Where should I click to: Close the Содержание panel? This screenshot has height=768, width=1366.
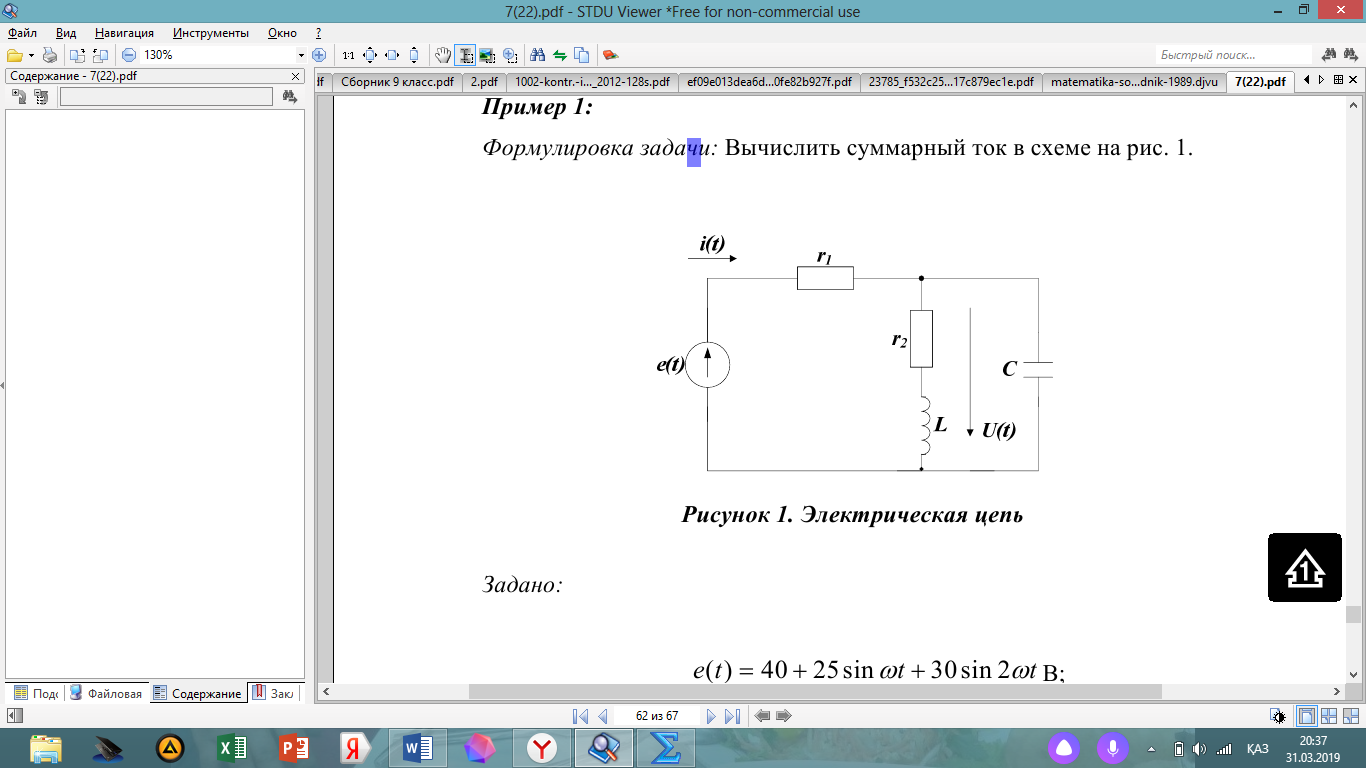(x=296, y=76)
